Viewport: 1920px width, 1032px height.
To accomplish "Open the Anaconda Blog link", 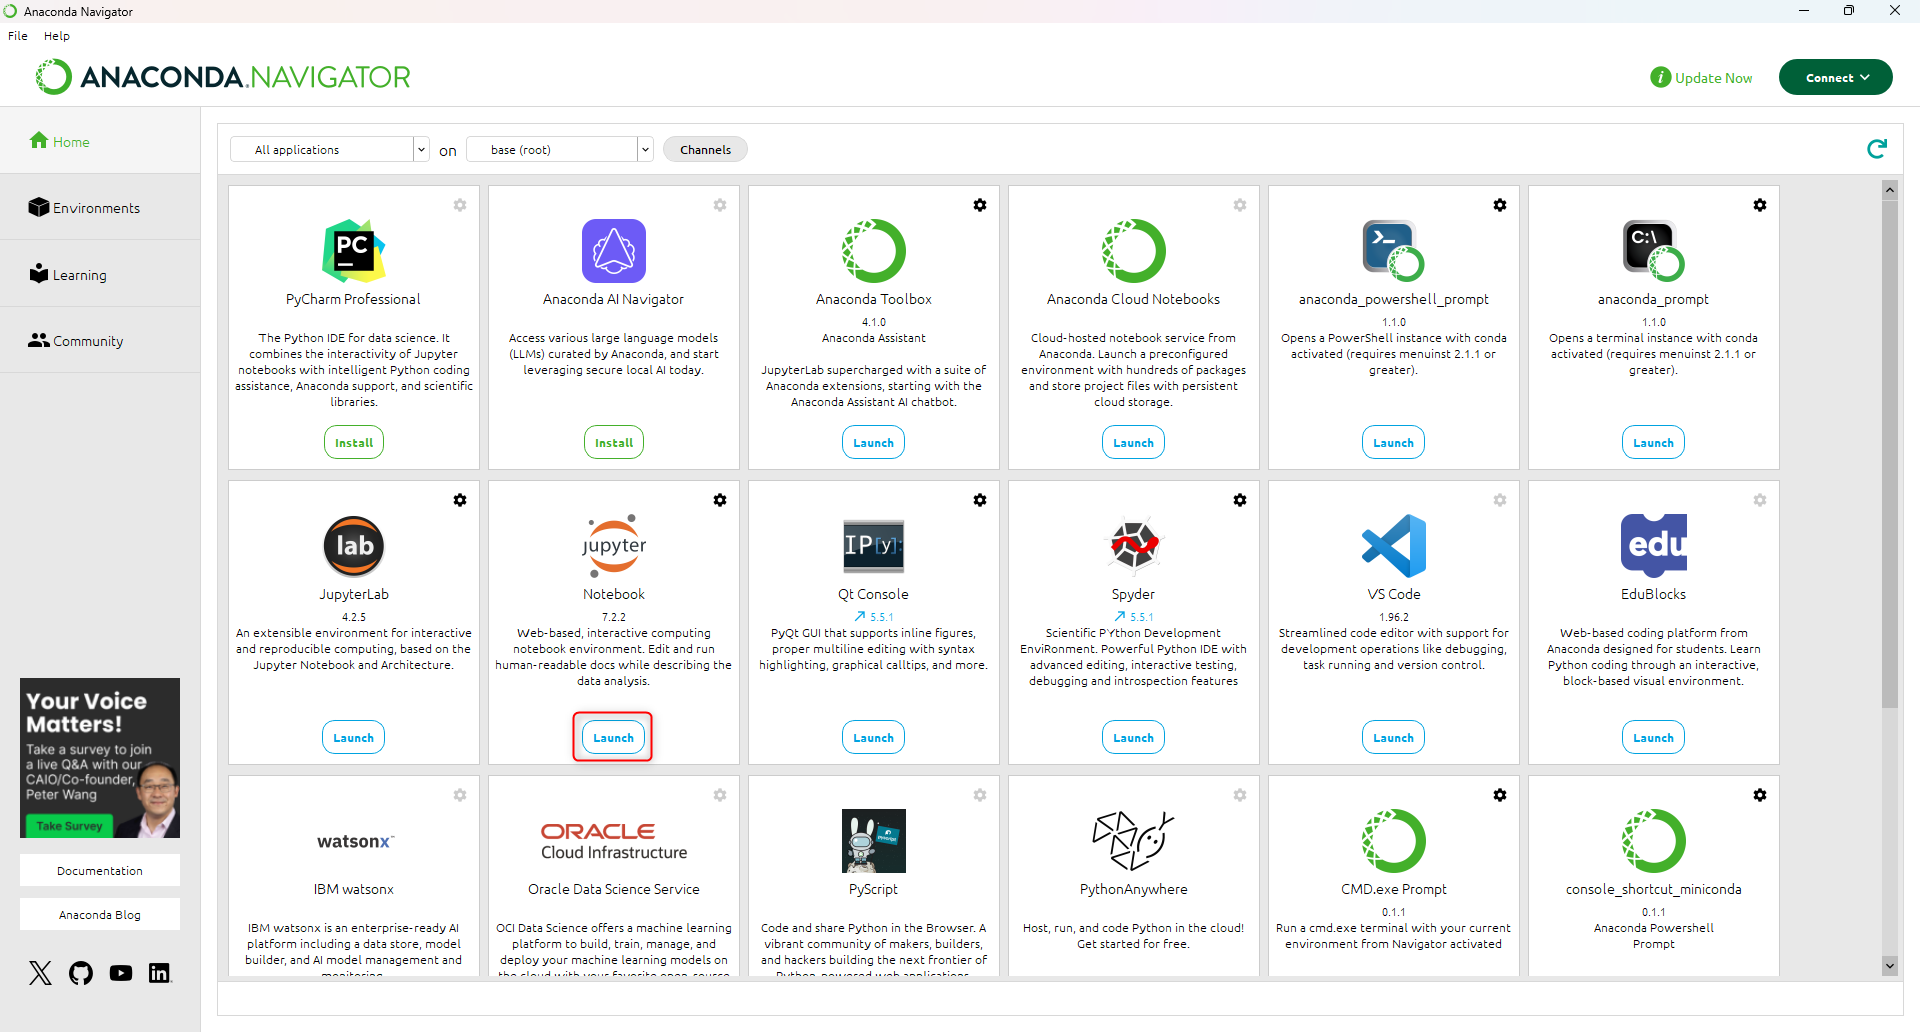I will tap(100, 914).
